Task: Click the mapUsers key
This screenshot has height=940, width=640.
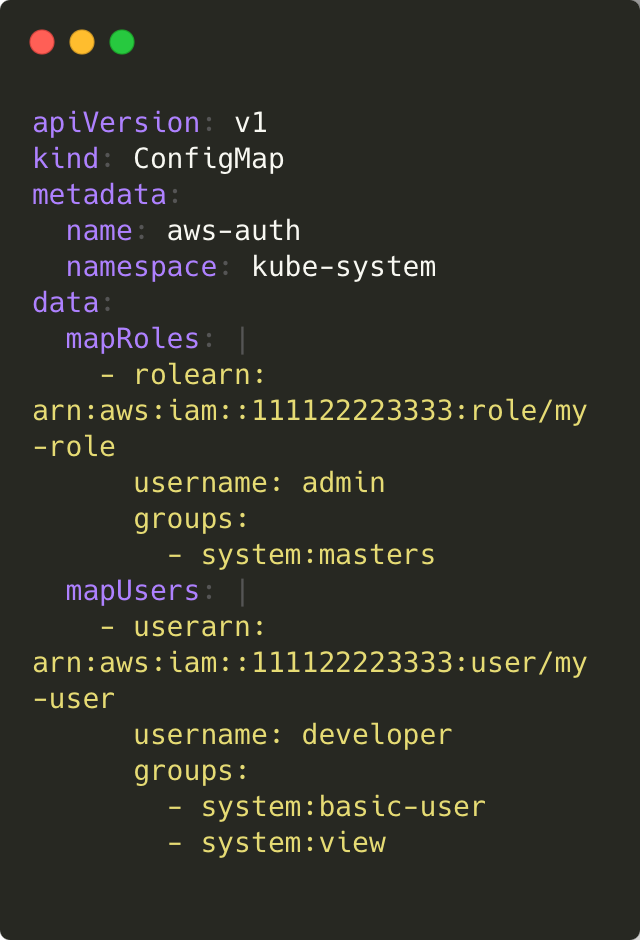Action: [132, 591]
